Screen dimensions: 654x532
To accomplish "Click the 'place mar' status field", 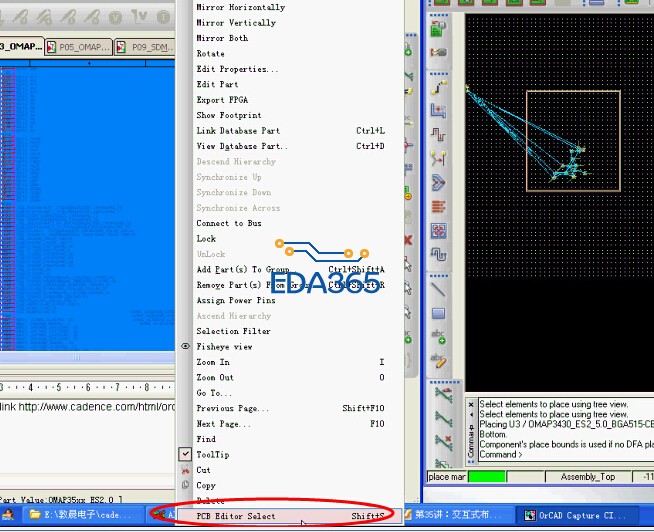I will (447, 477).
